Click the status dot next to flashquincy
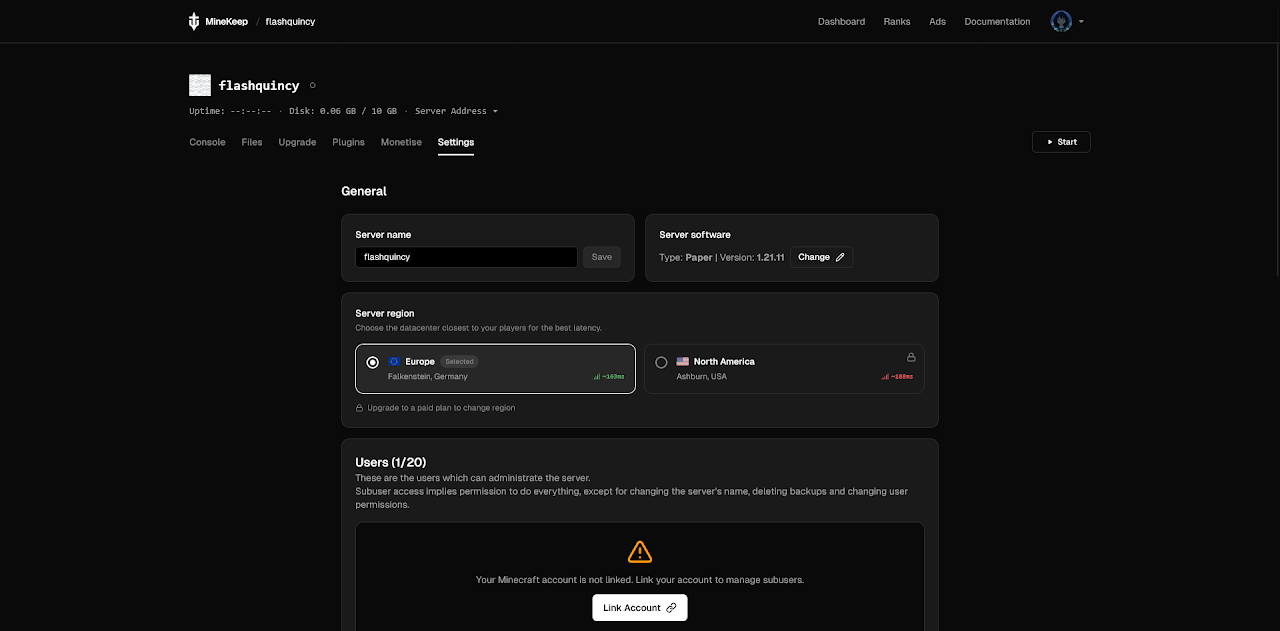The image size is (1280, 631). point(312,85)
